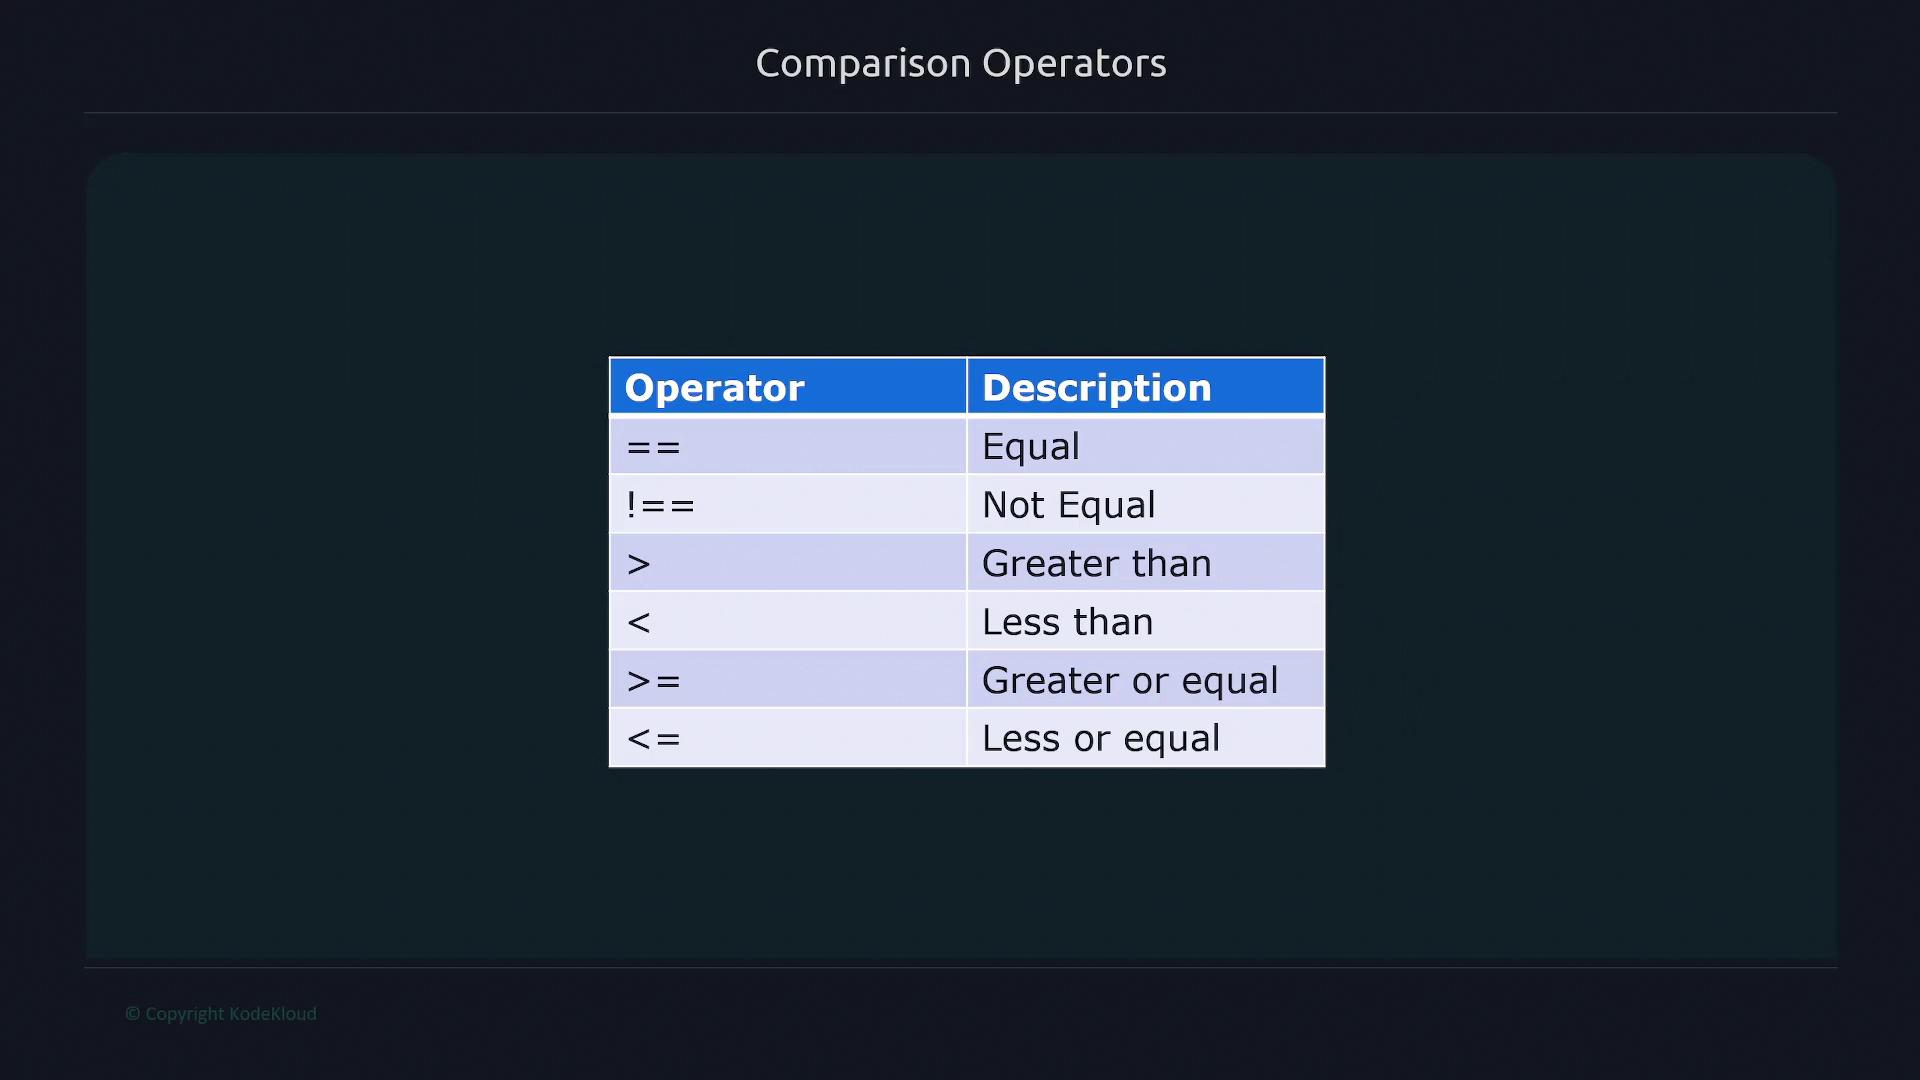Select the Description column header
The width and height of the screenshot is (1920, 1080).
[1096, 387]
